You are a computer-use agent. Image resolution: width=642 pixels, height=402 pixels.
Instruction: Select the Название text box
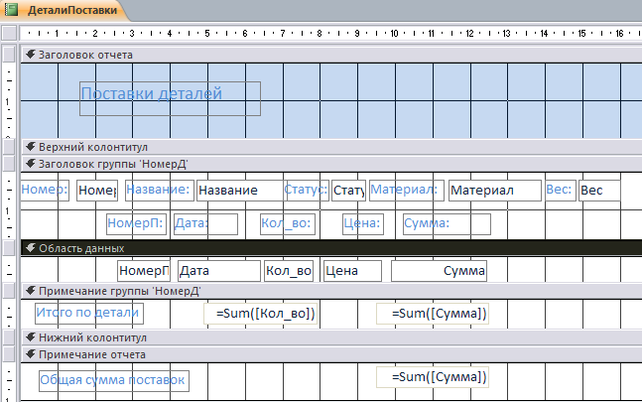tap(241, 190)
